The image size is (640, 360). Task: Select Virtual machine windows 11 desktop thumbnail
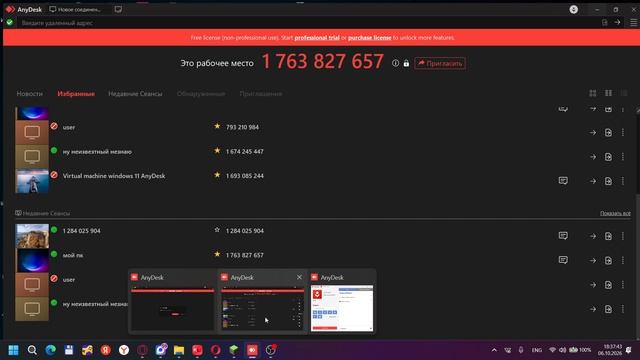tap(32, 181)
